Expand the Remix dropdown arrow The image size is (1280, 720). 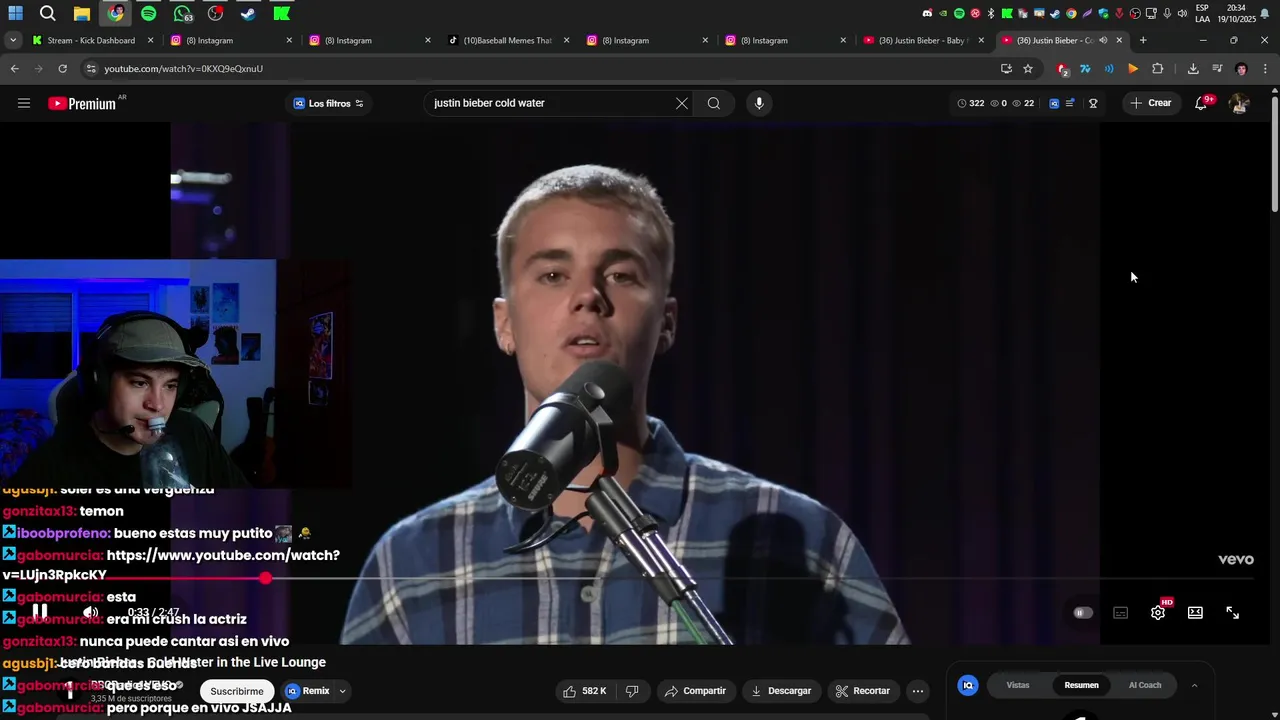coord(342,691)
